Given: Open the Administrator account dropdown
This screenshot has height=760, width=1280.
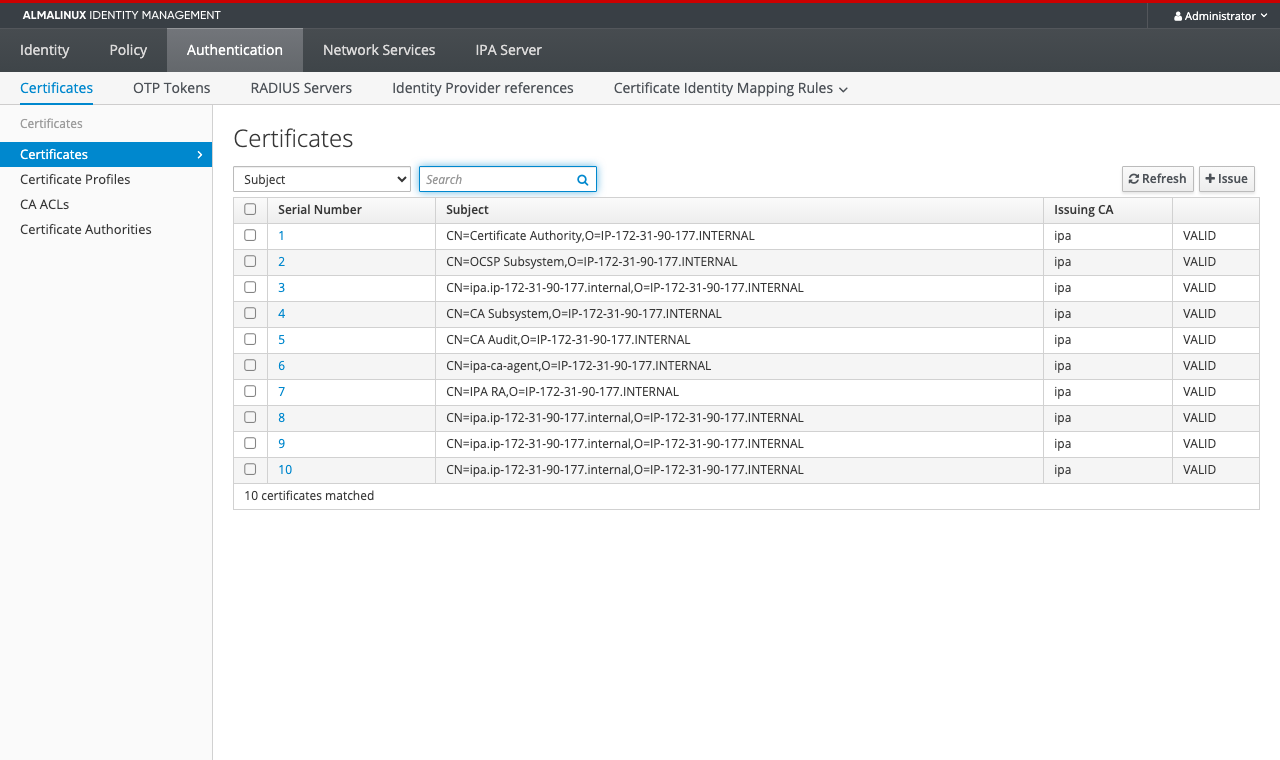Looking at the screenshot, I should point(1220,16).
